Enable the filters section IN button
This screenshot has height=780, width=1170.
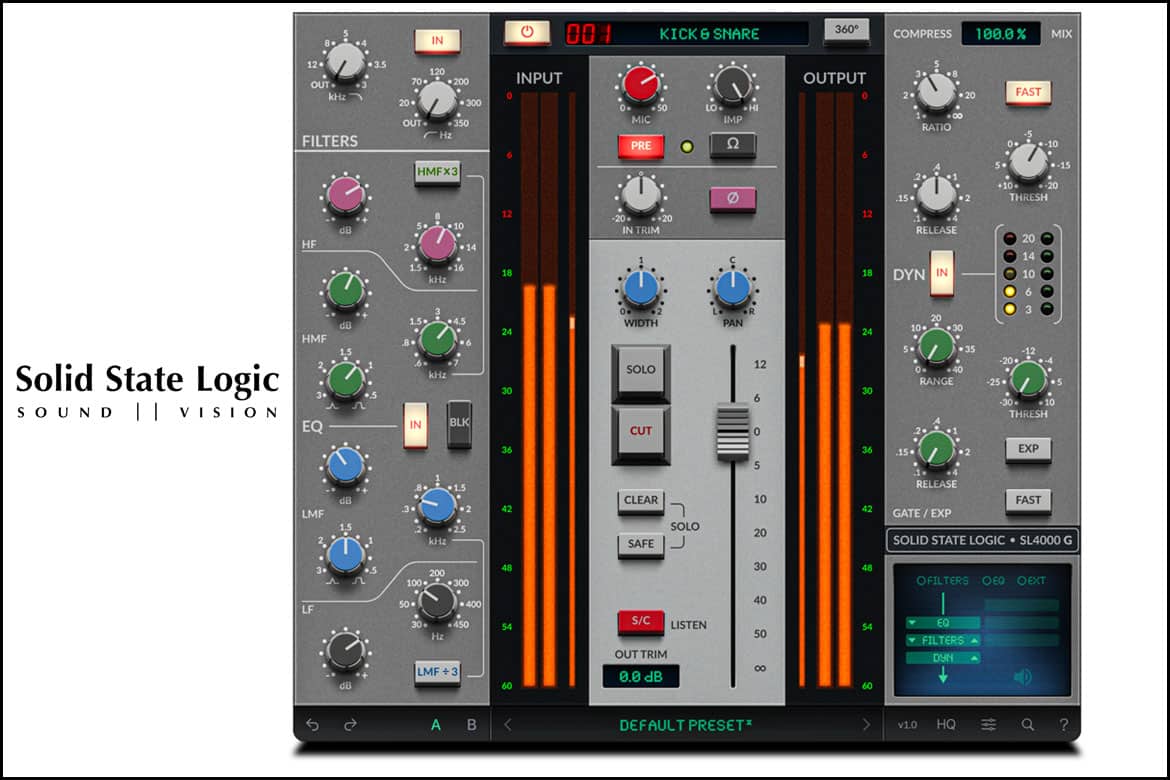tap(437, 41)
